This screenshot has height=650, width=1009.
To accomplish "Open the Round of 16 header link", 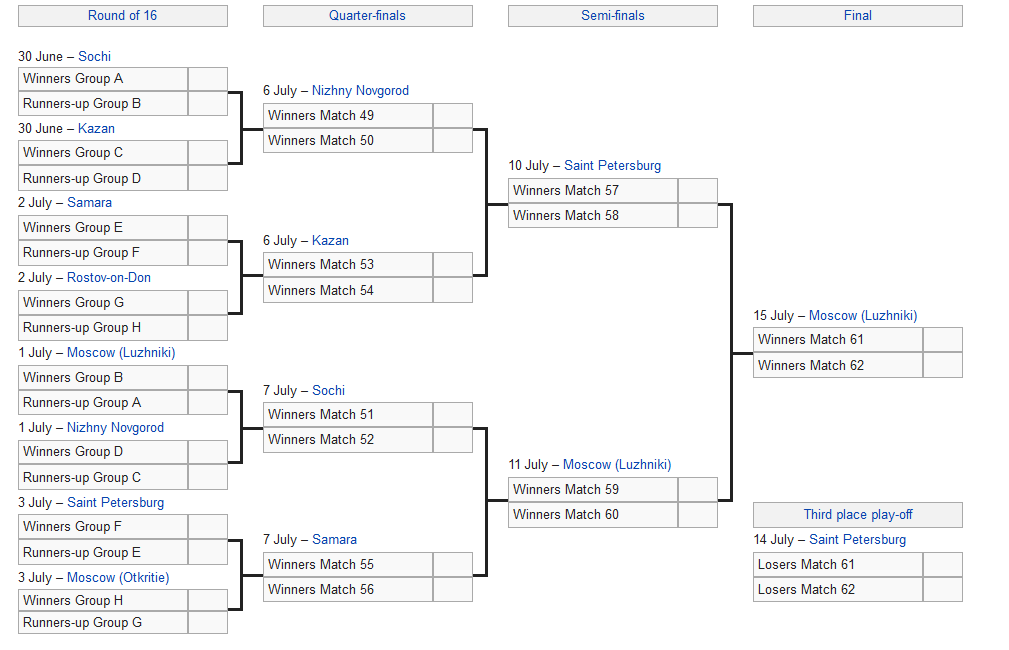I will 122,16.
